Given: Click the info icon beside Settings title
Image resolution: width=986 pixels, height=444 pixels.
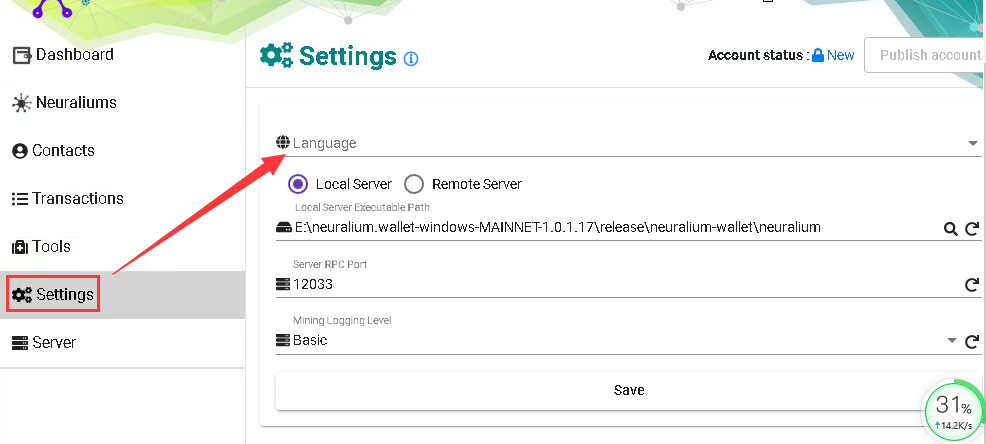Looking at the screenshot, I should pos(411,59).
